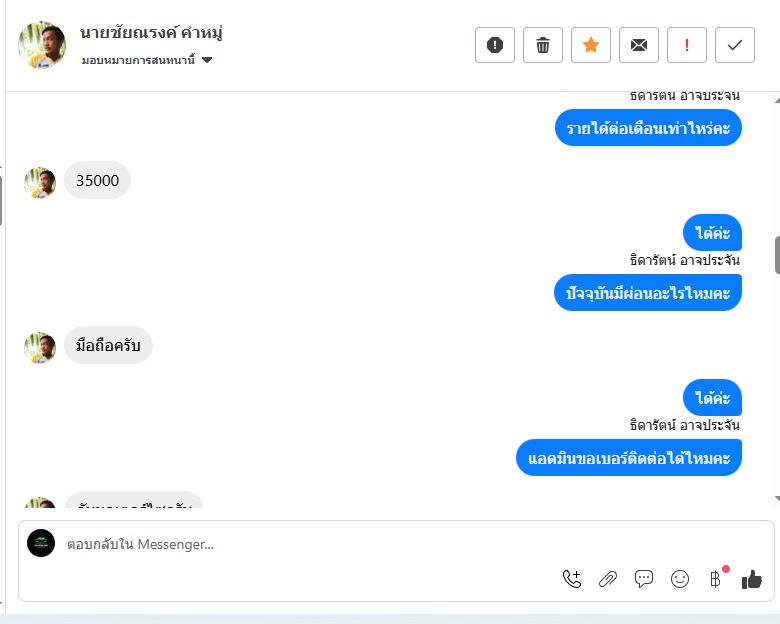Image resolution: width=780 pixels, height=624 pixels.
Task: Click the chat scrollbar thumb
Action: 777,255
